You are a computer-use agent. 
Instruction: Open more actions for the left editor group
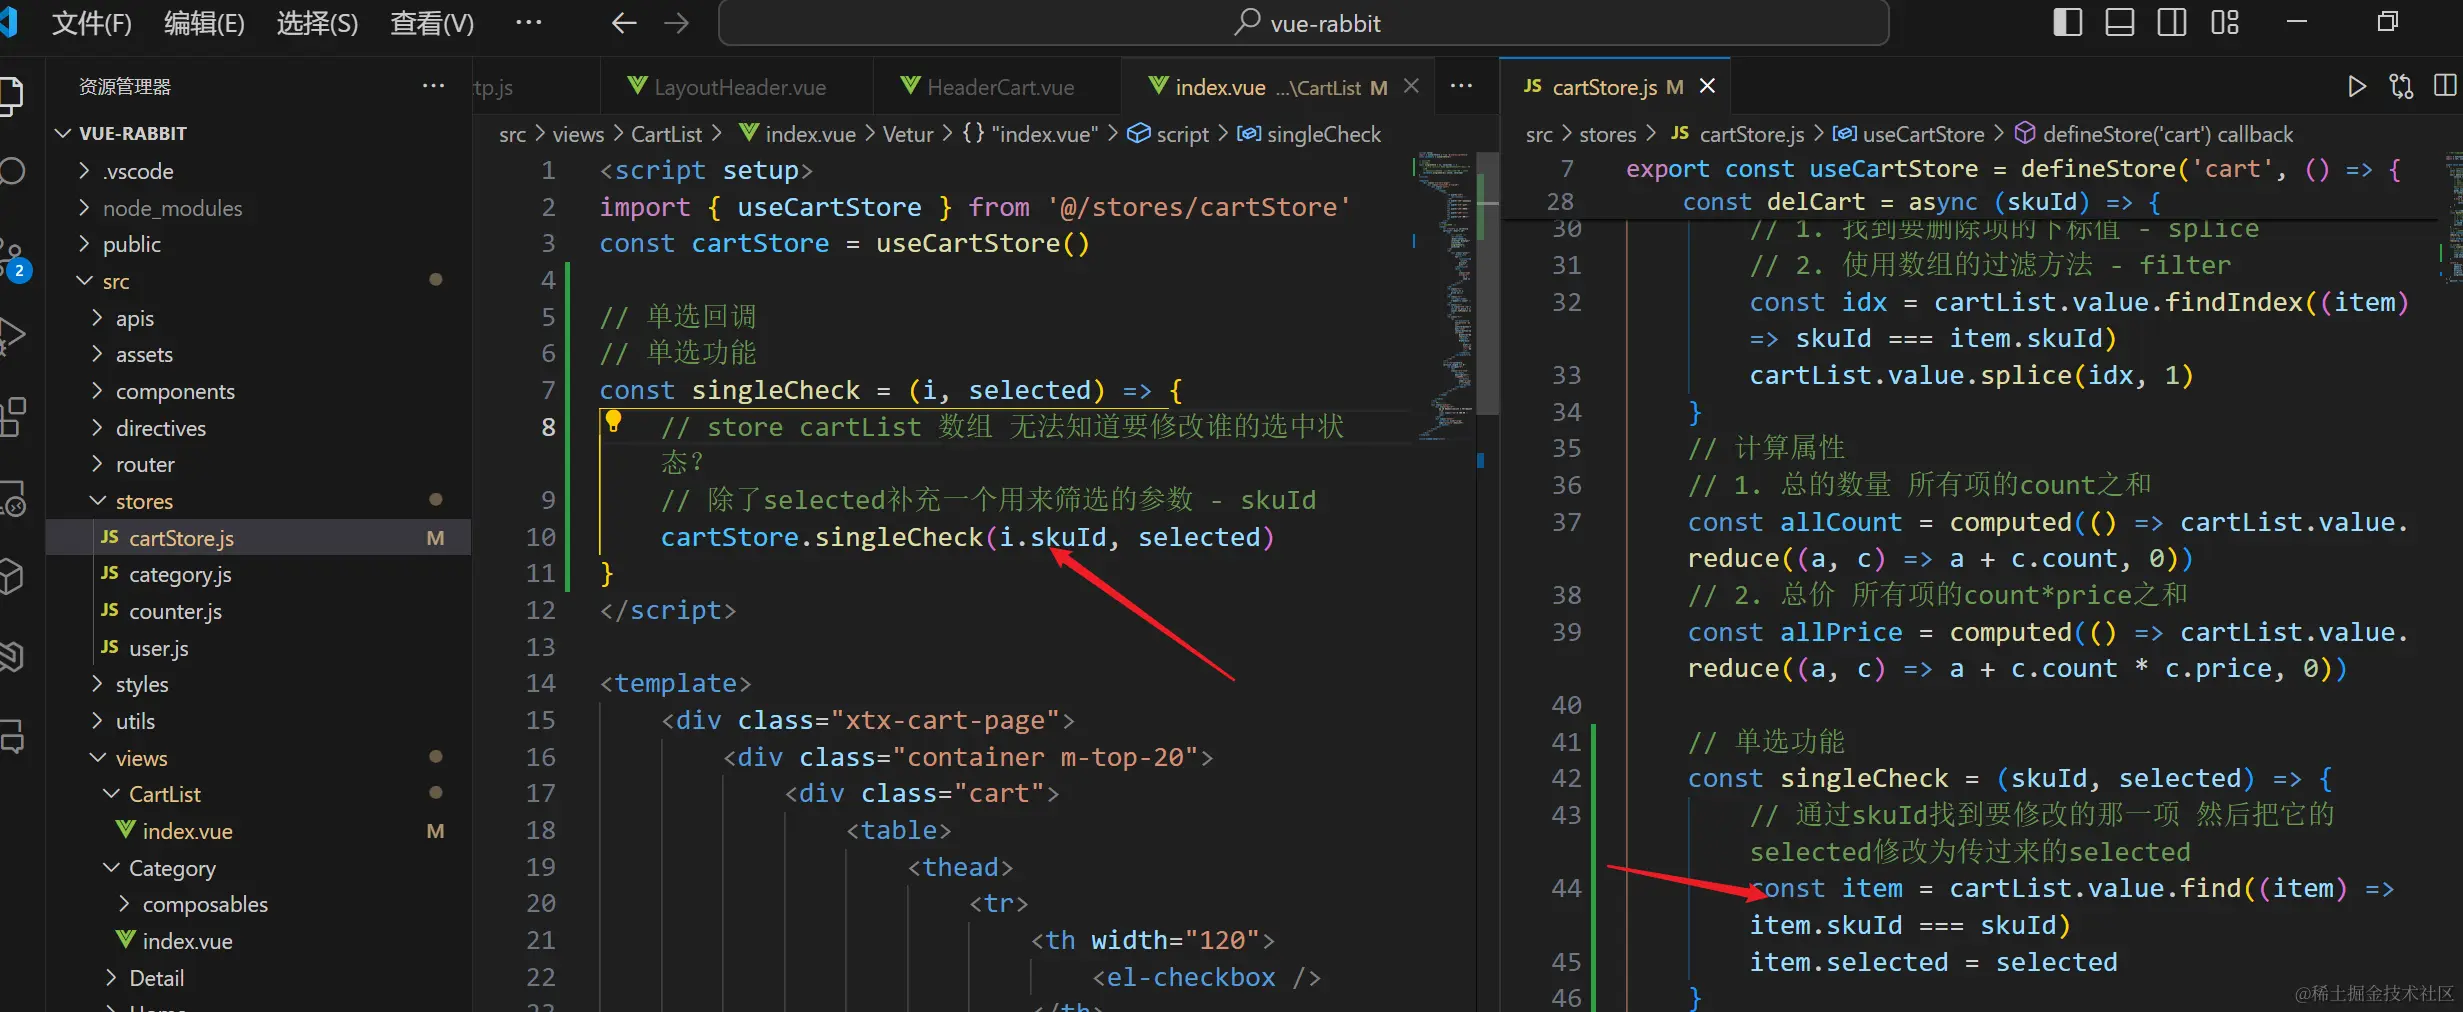1461,86
